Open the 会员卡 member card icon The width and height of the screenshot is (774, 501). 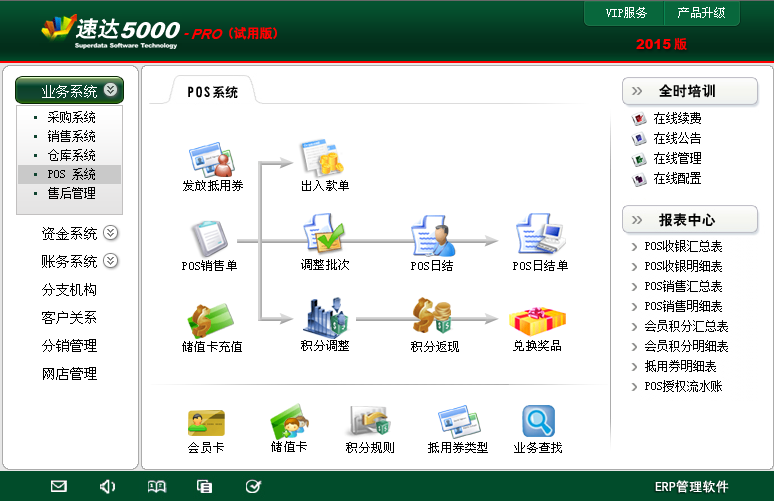[x=206, y=423]
